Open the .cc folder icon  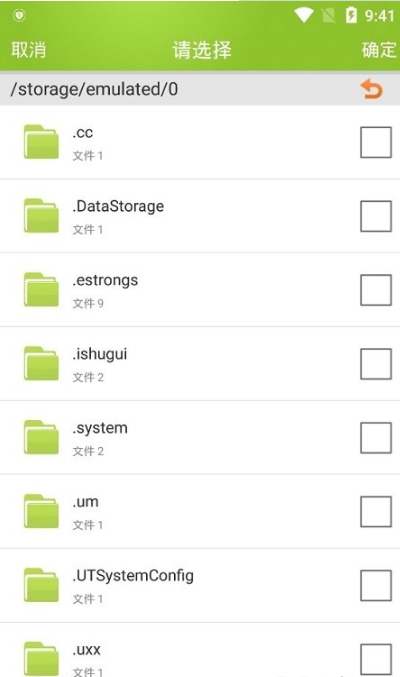coord(41,142)
